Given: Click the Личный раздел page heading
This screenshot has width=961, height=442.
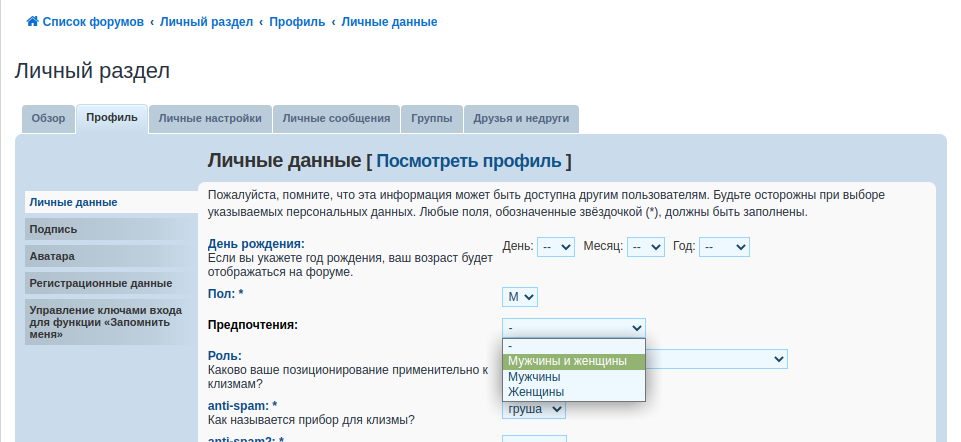Looking at the screenshot, I should [x=92, y=71].
